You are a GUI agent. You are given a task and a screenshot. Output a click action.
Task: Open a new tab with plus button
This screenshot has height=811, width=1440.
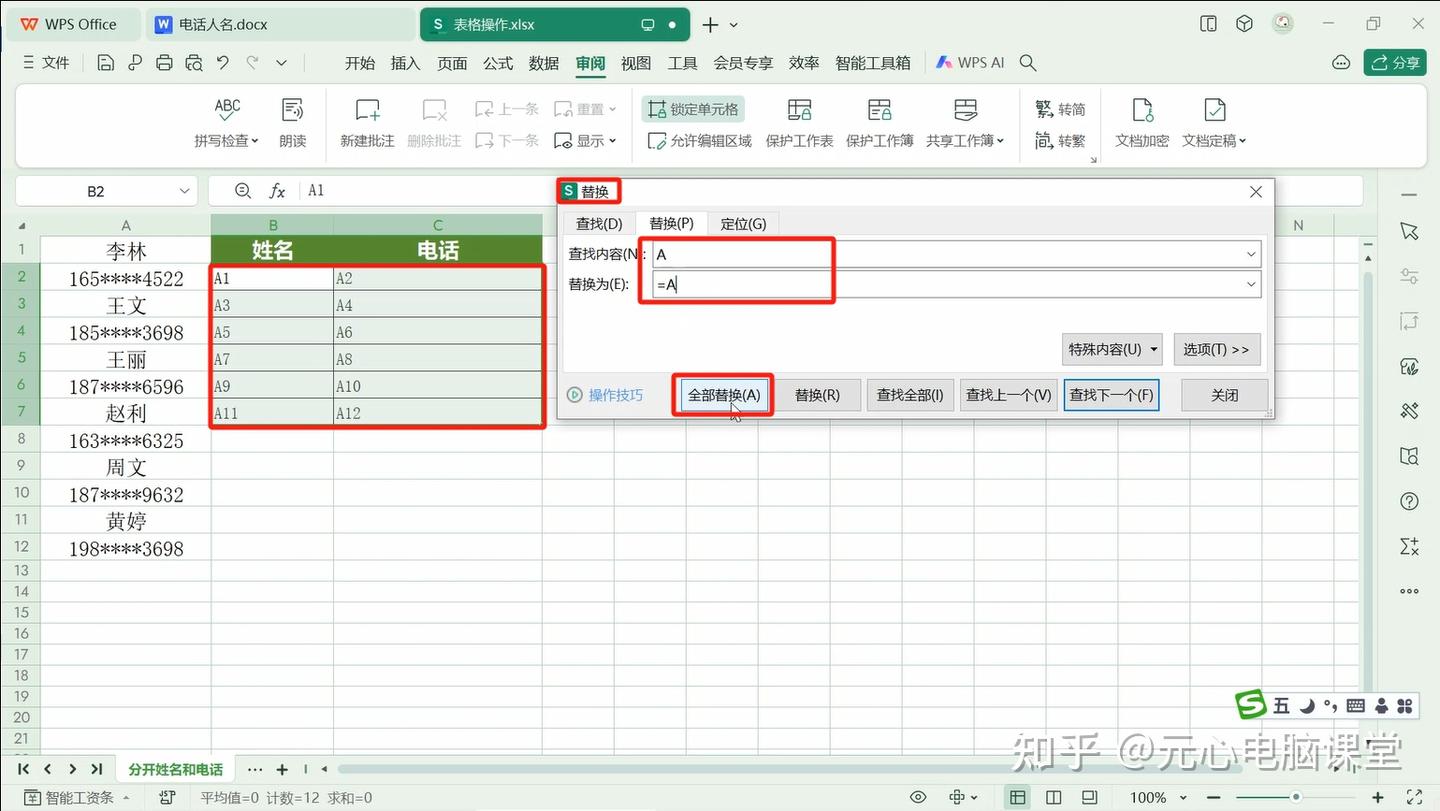710,24
